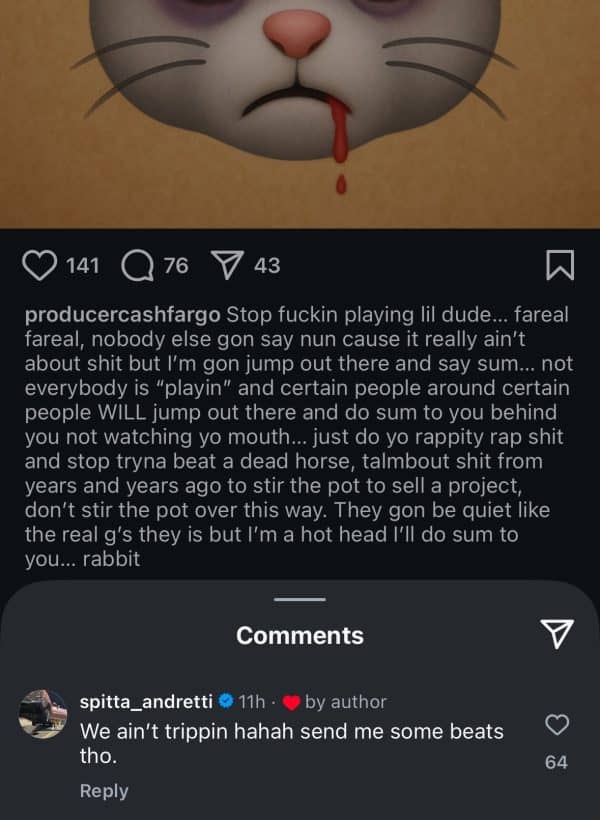Tap the injured cat post image
Screen dimensions: 600x820
300,110
